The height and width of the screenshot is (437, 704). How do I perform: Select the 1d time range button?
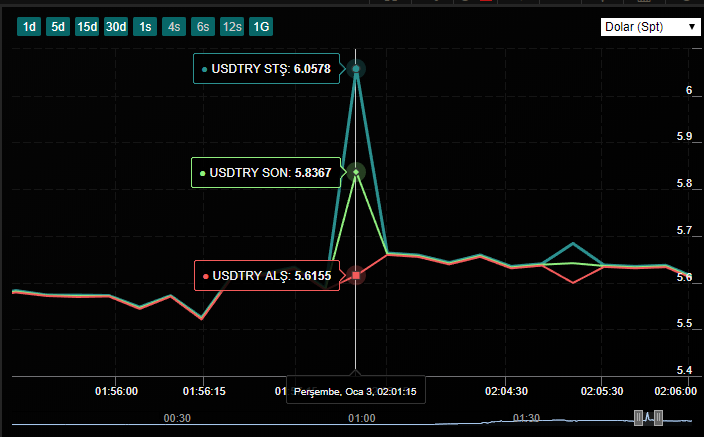click(29, 27)
